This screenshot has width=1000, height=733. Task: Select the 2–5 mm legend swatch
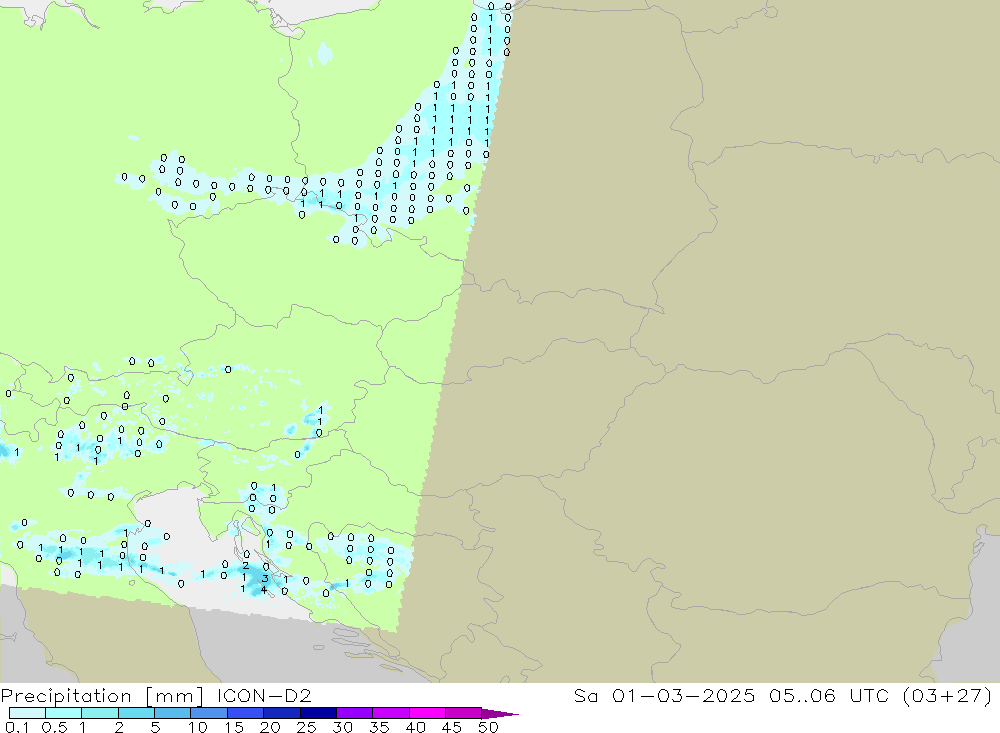[x=136, y=713]
